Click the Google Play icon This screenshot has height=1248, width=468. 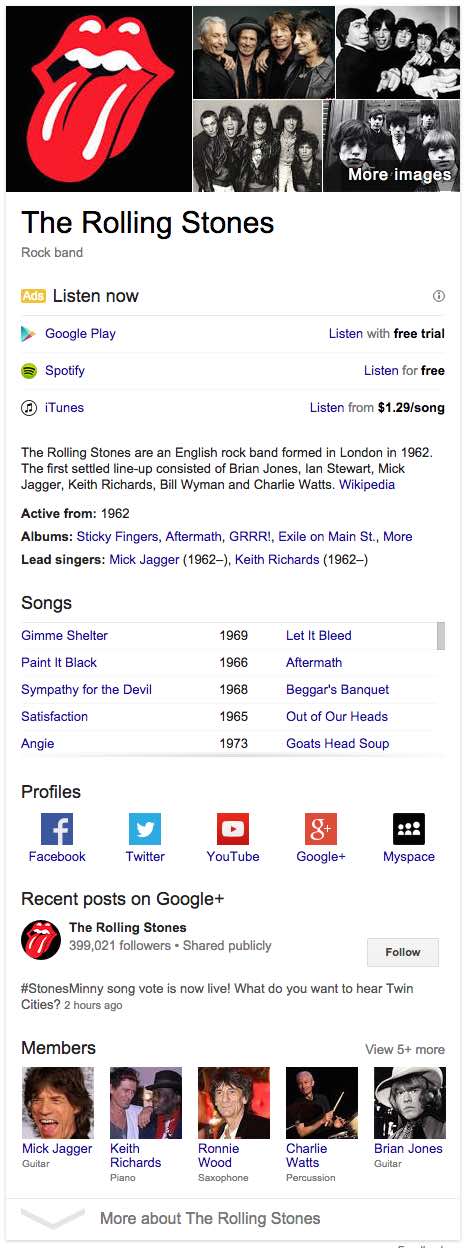tap(29, 334)
